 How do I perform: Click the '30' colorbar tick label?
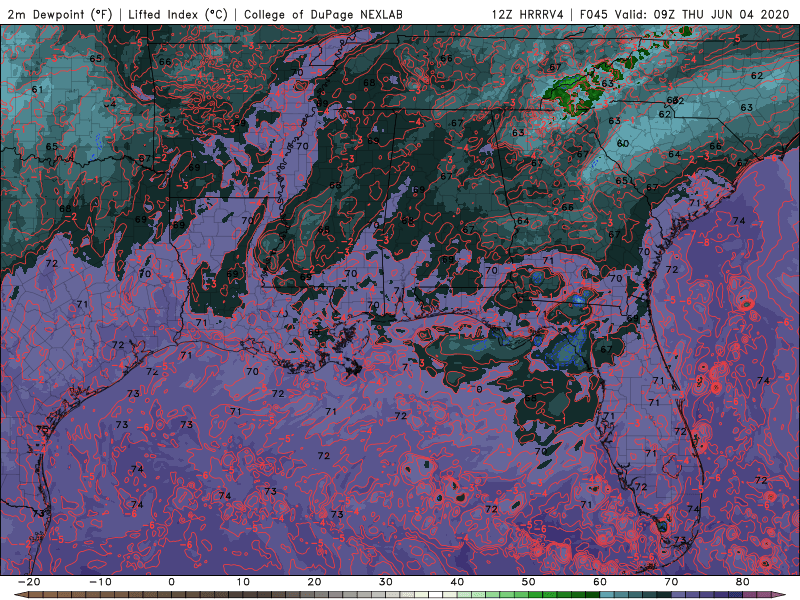point(386,582)
